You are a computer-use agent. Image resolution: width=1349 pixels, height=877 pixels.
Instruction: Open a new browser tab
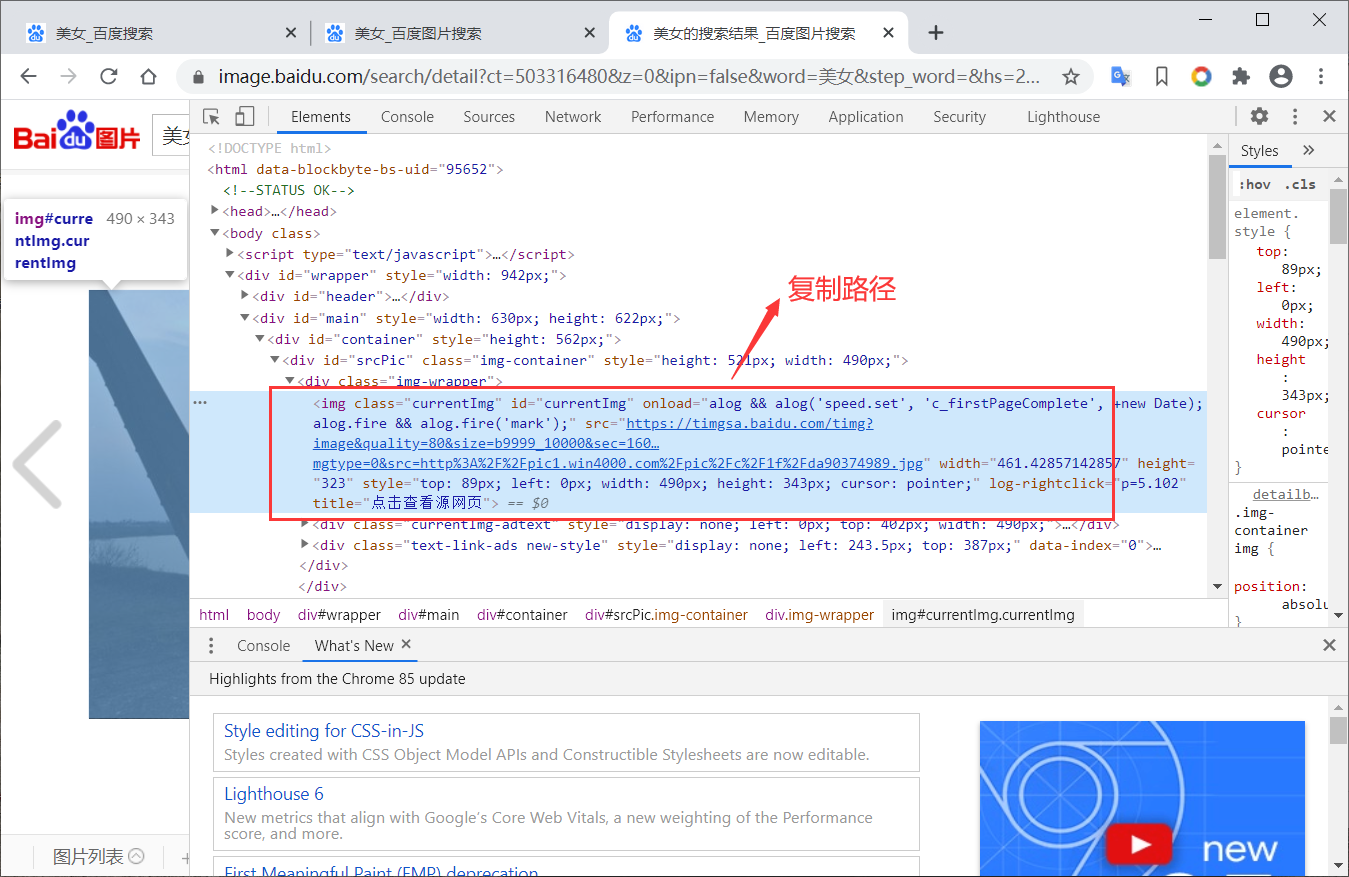click(936, 33)
